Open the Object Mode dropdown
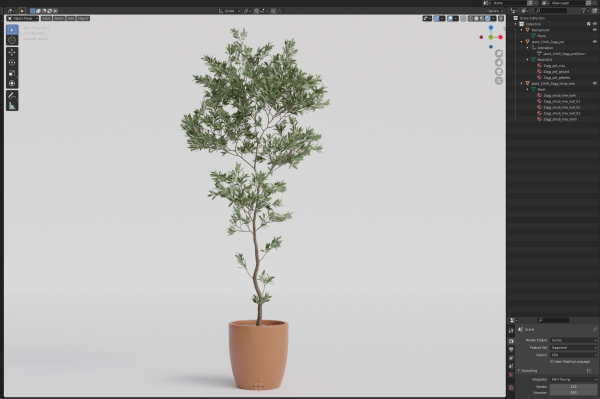The image size is (600, 399). (x=23, y=18)
